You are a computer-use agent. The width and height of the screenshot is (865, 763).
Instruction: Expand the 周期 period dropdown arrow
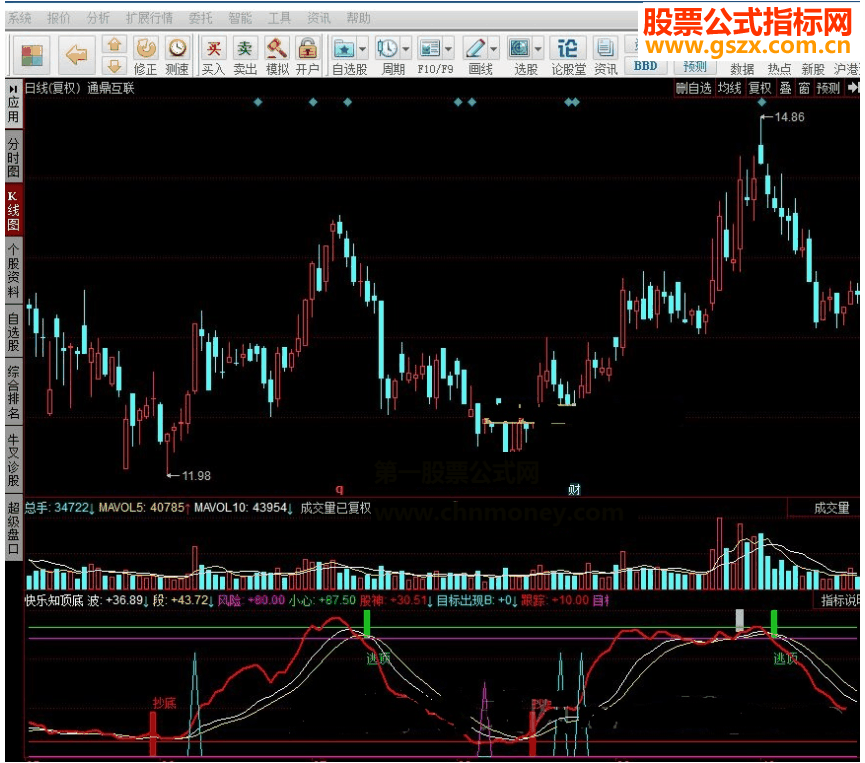406,47
